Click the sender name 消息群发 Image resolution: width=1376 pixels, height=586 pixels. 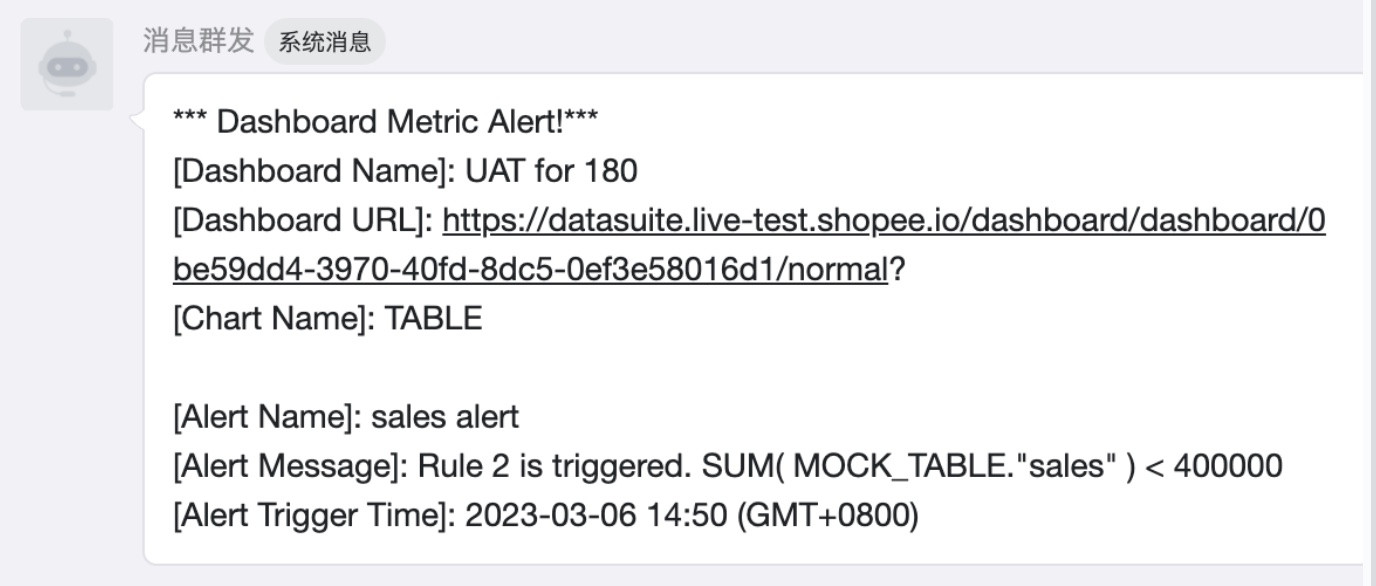coord(199,41)
